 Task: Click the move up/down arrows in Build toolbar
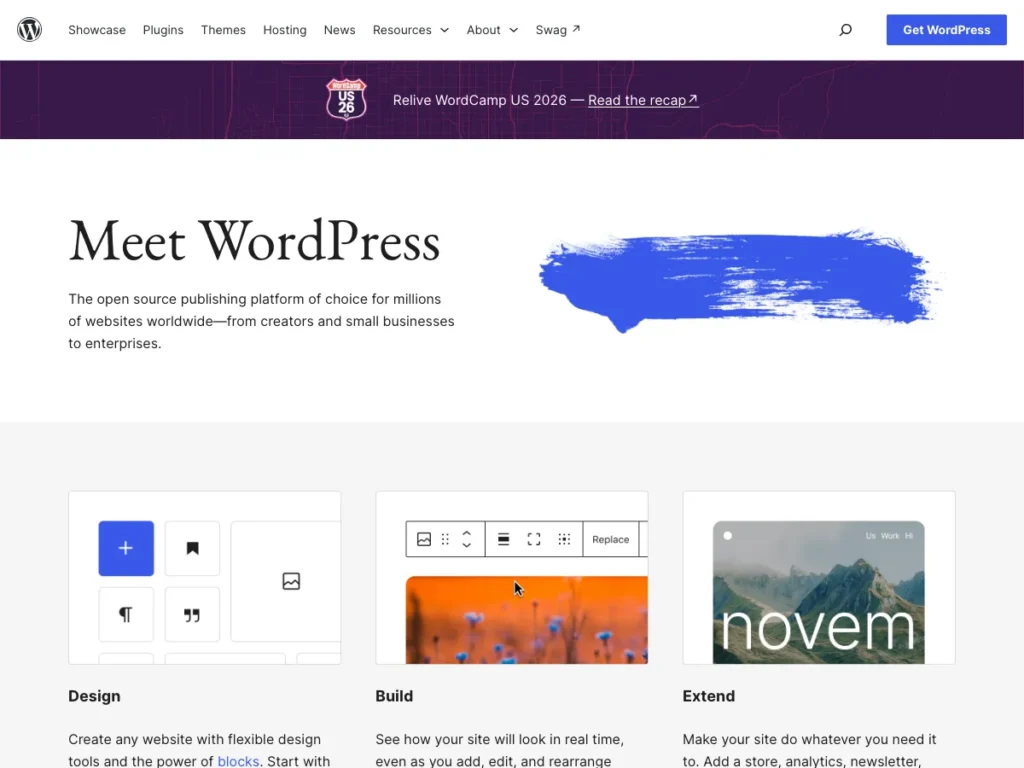(466, 539)
